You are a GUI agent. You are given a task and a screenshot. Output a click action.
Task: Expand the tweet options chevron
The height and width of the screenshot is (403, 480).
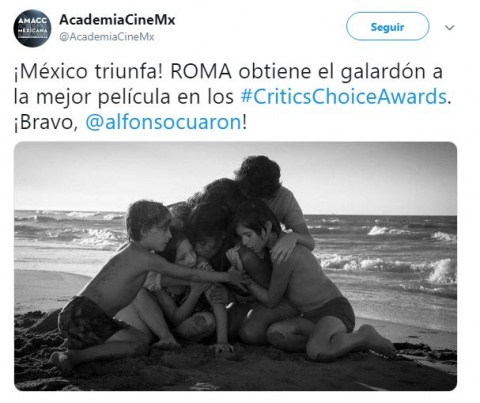(x=450, y=28)
